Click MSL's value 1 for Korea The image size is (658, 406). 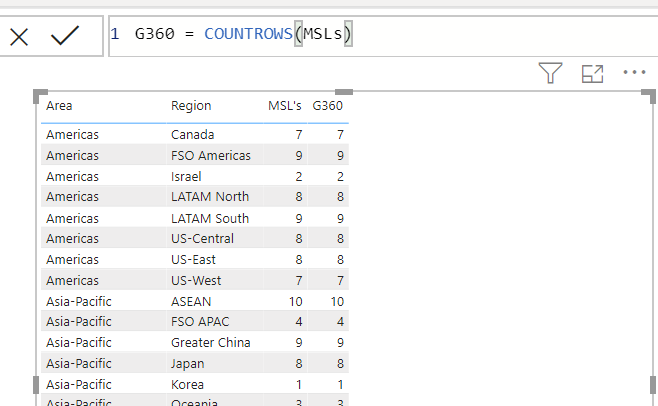298,385
